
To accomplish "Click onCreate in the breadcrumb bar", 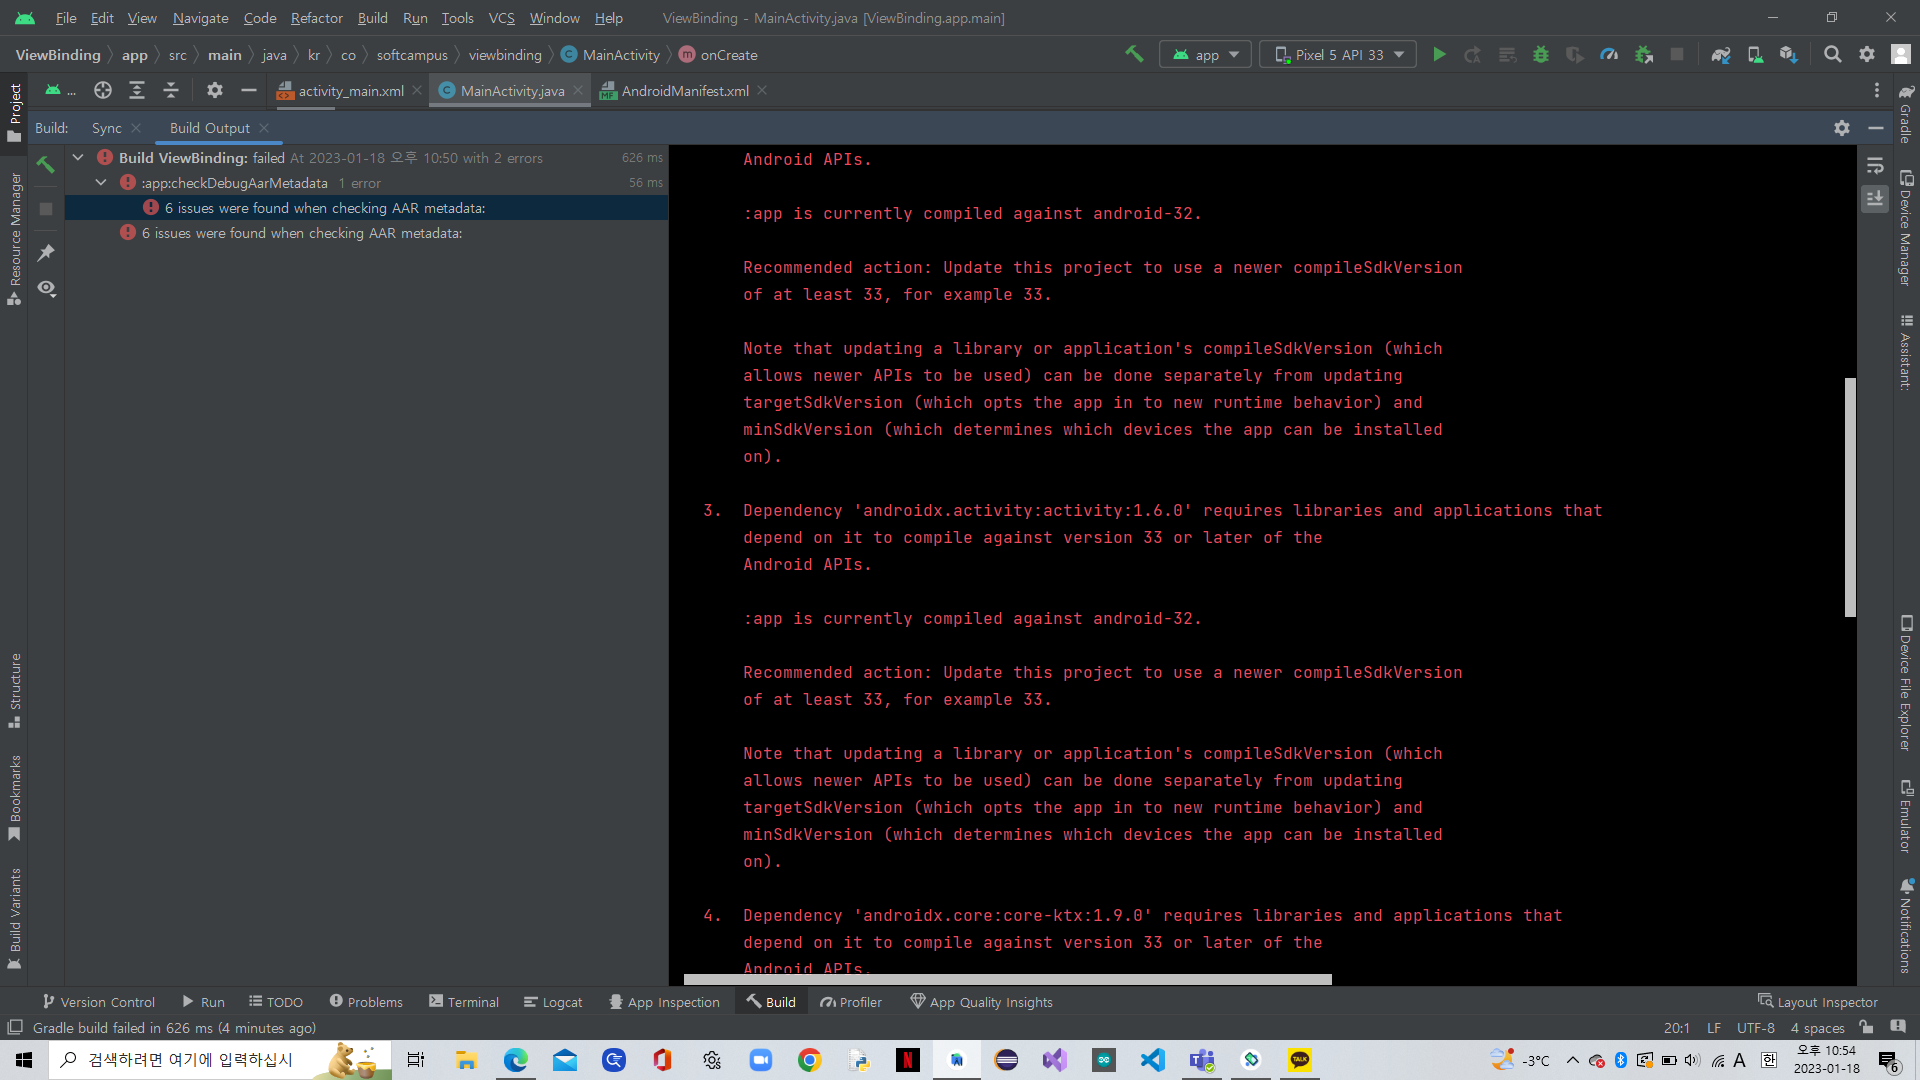I will click(728, 55).
